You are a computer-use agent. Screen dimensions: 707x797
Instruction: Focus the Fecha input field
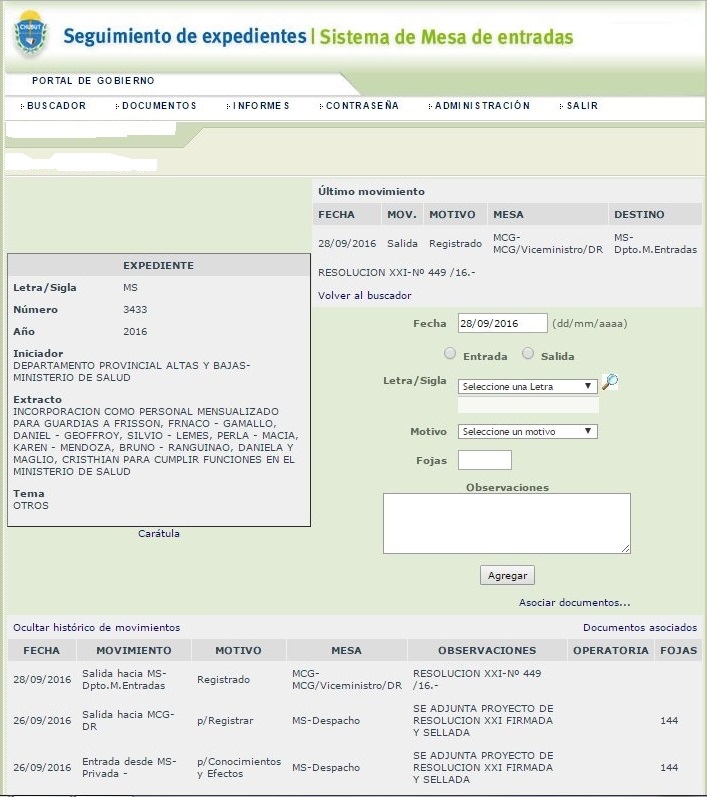[x=503, y=323]
